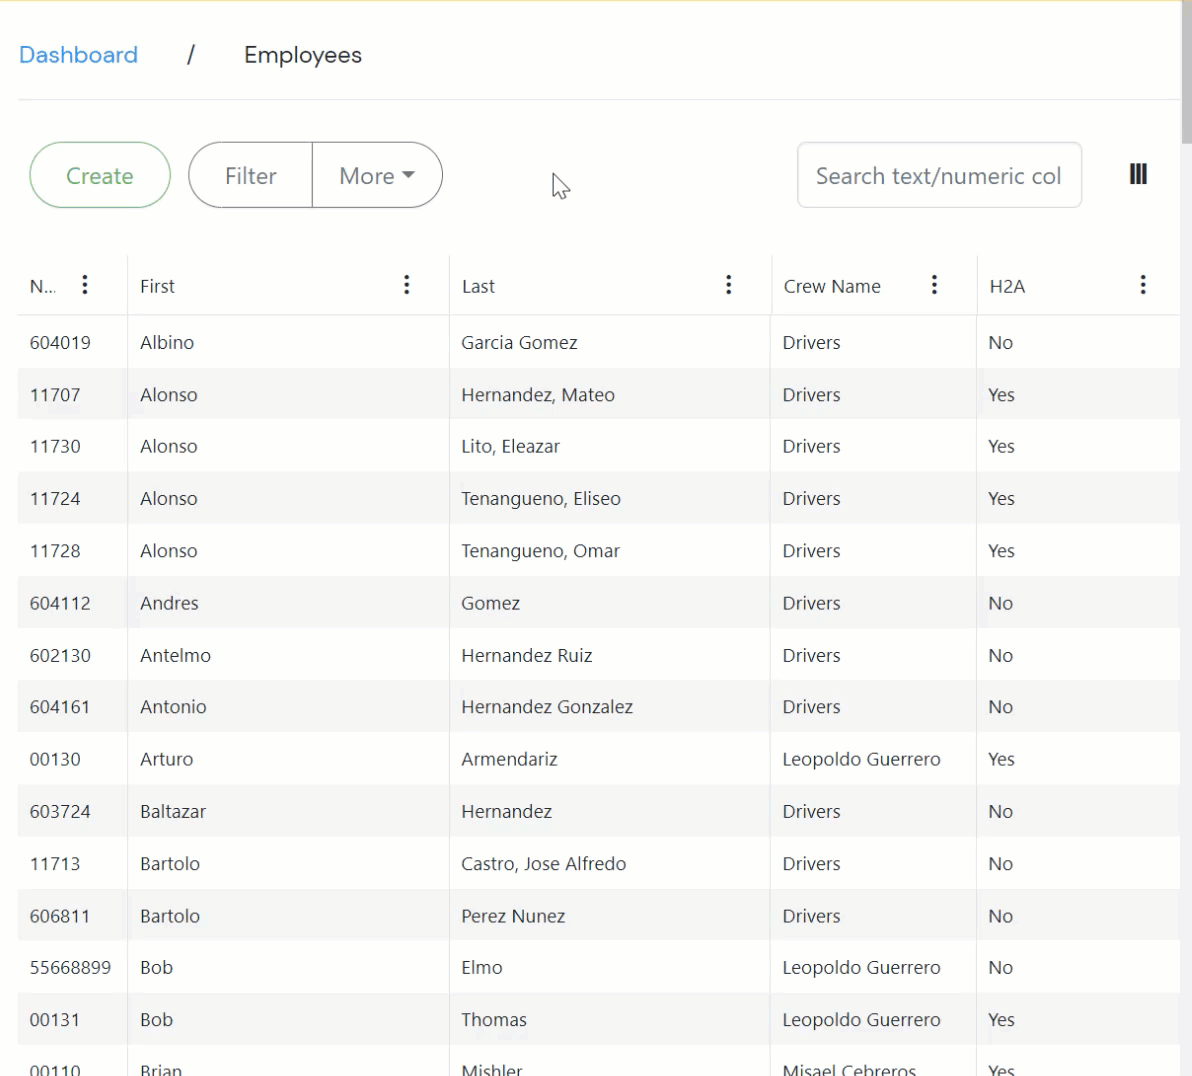Open the number column options menu
The height and width of the screenshot is (1076, 1192).
(x=85, y=285)
